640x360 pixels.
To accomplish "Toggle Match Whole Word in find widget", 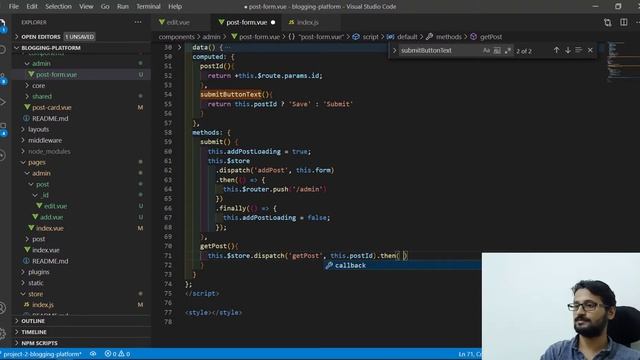I will 497,51.
